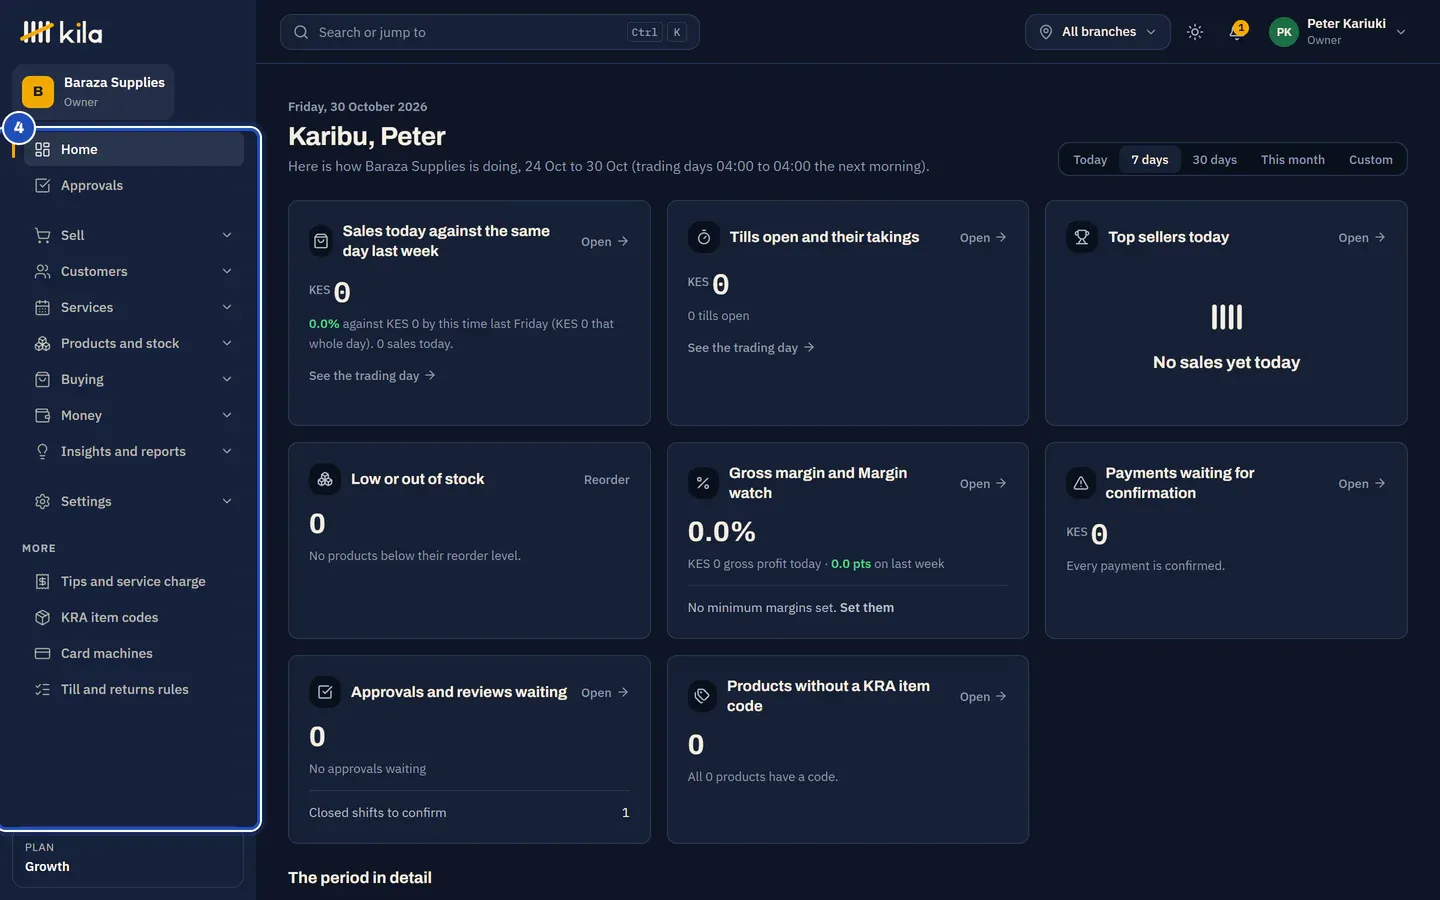Viewport: 1440px width, 900px height.
Task: Open the Tills open and their takings card
Action: pyautogui.click(x=983, y=237)
